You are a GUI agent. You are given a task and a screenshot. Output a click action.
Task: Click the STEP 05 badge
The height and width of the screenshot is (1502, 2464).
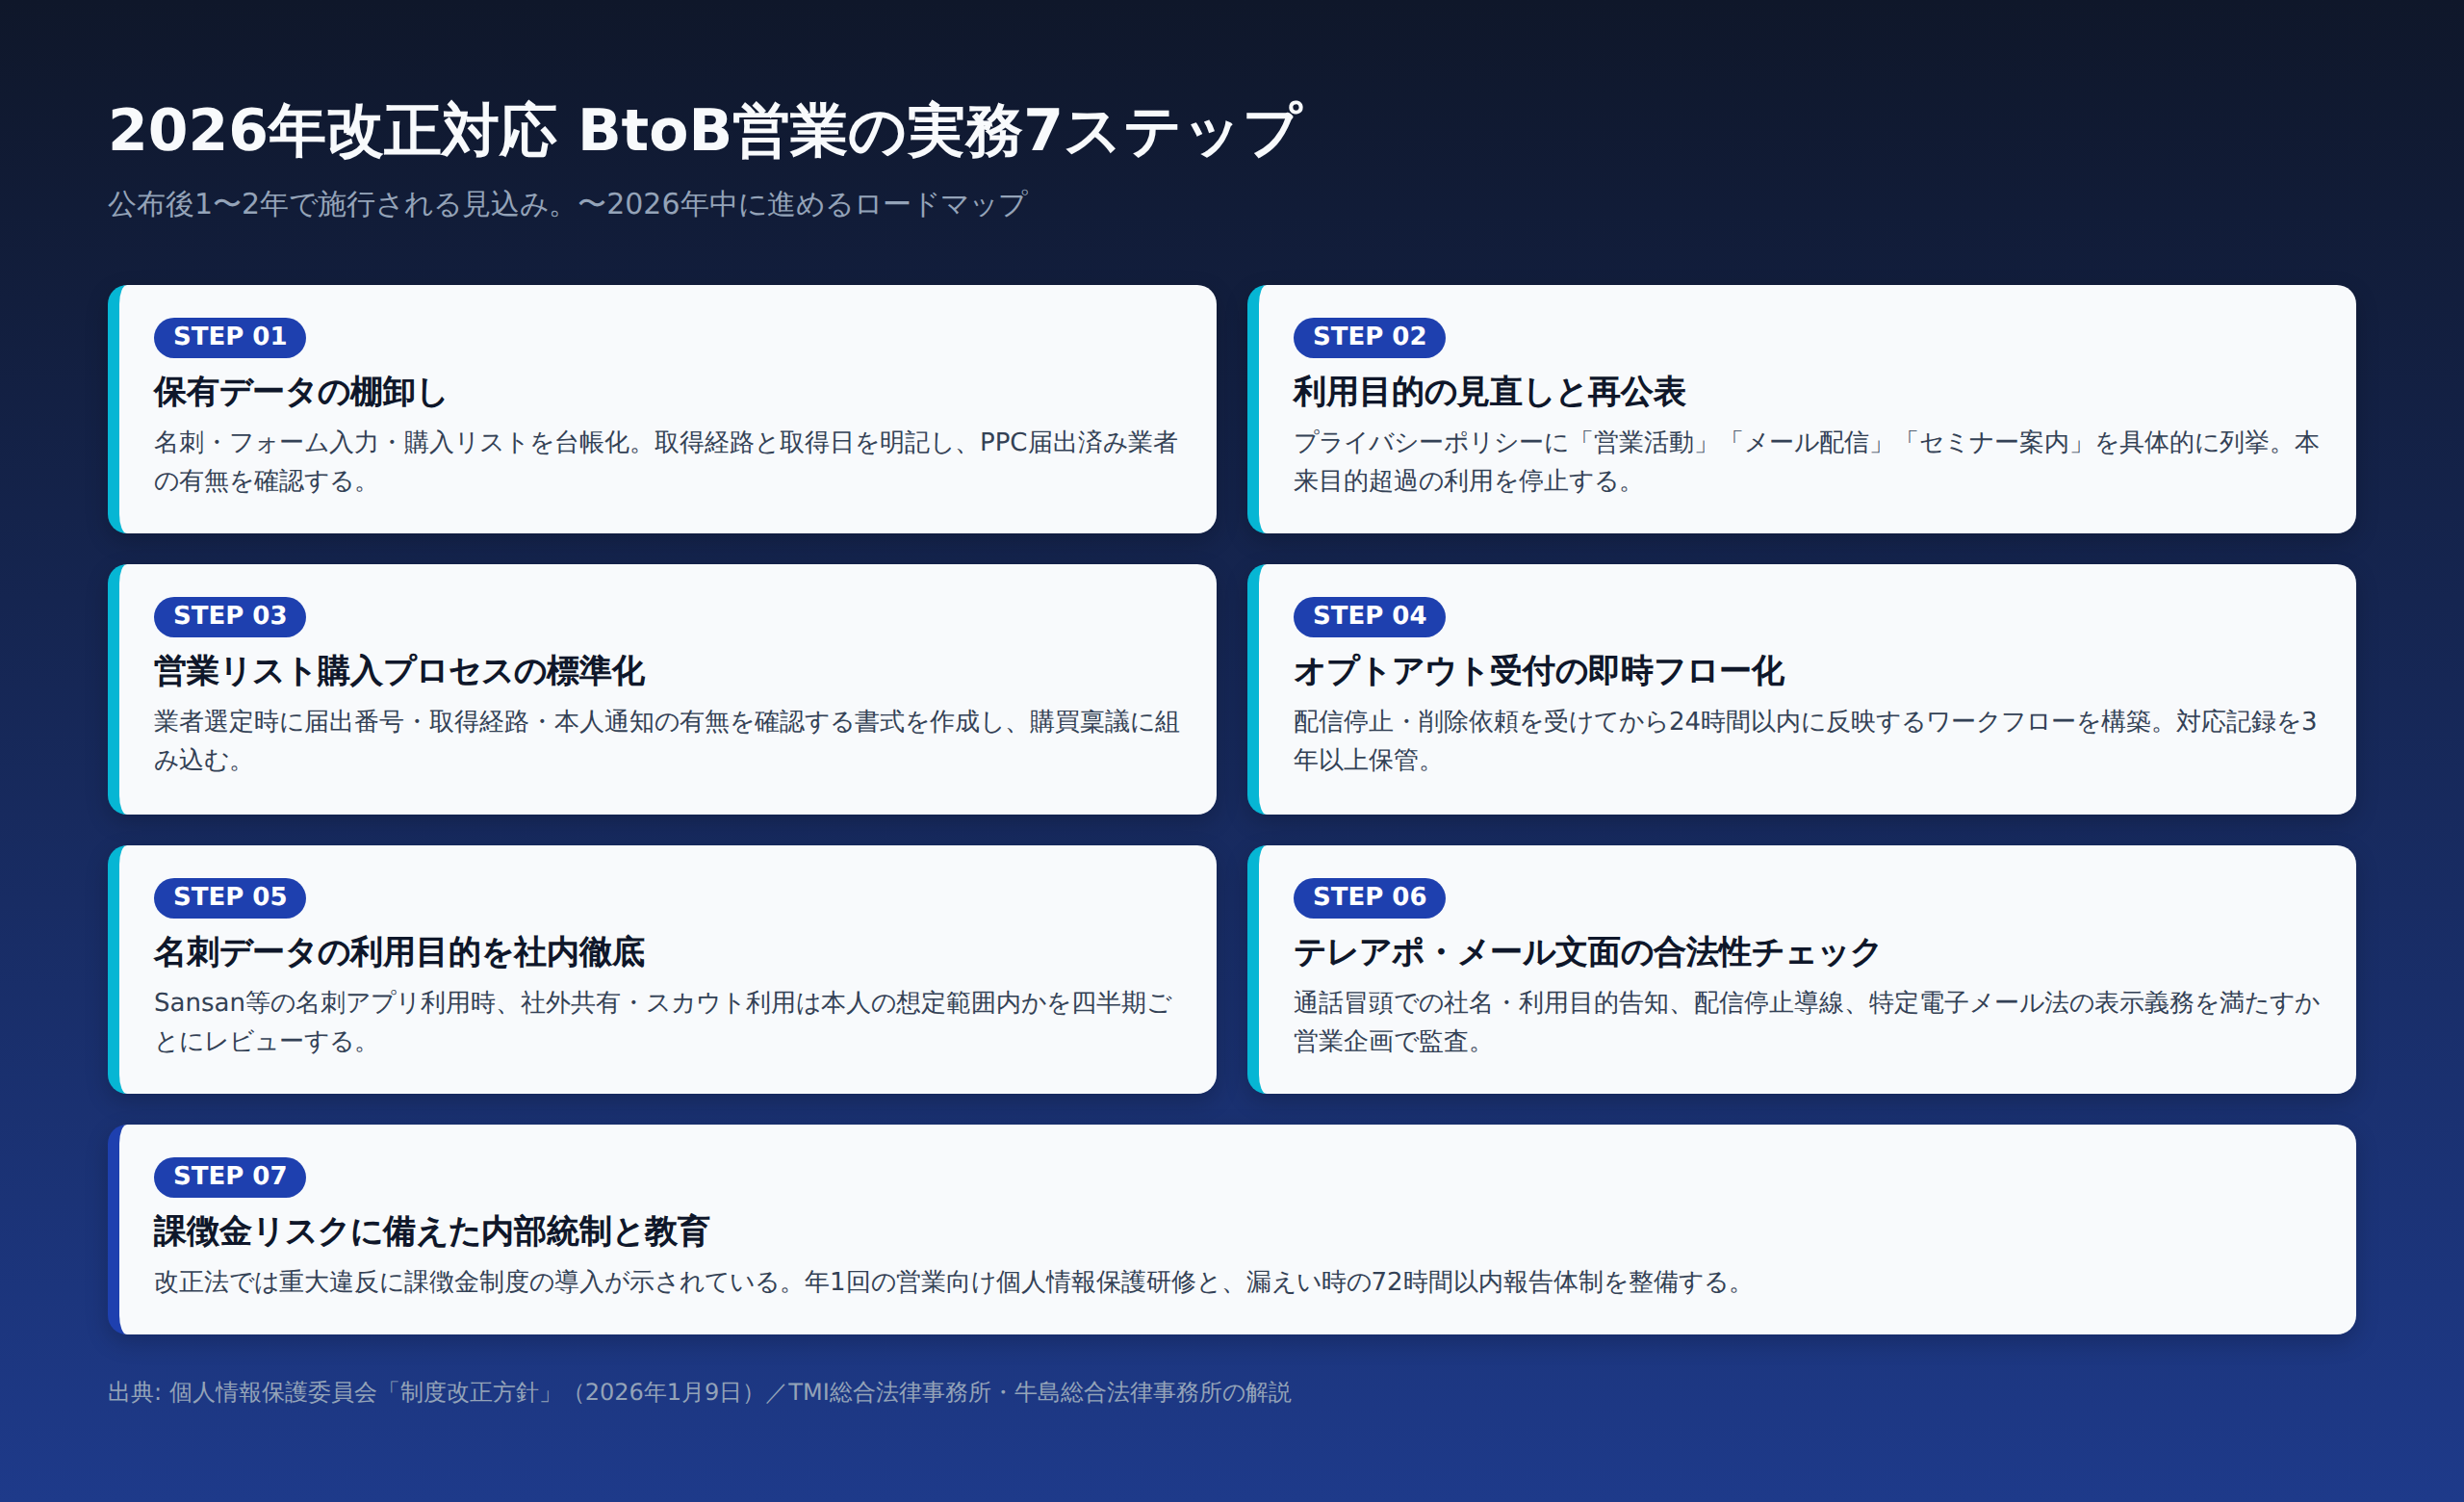coord(229,897)
